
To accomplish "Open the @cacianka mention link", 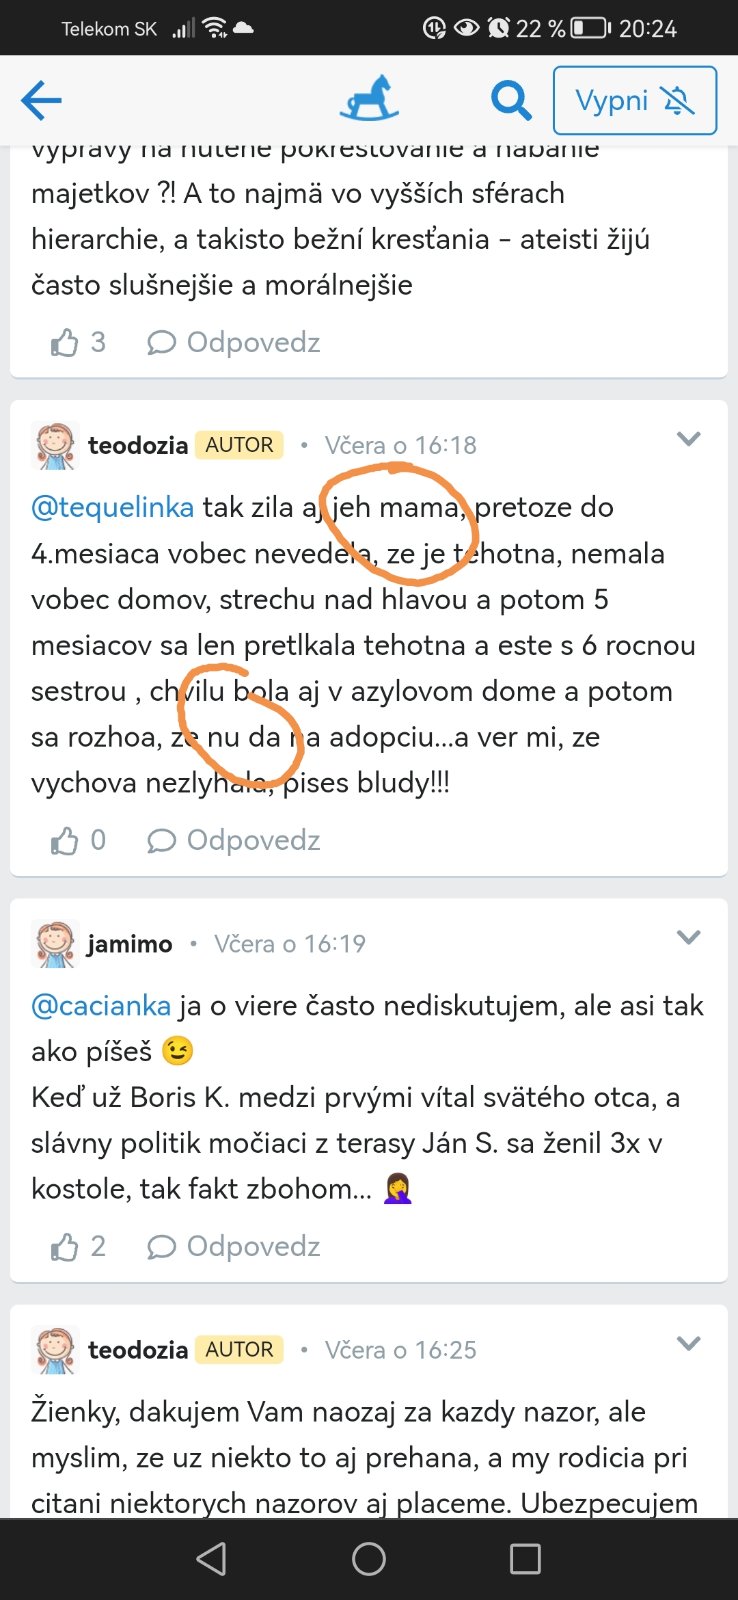I will [101, 1006].
